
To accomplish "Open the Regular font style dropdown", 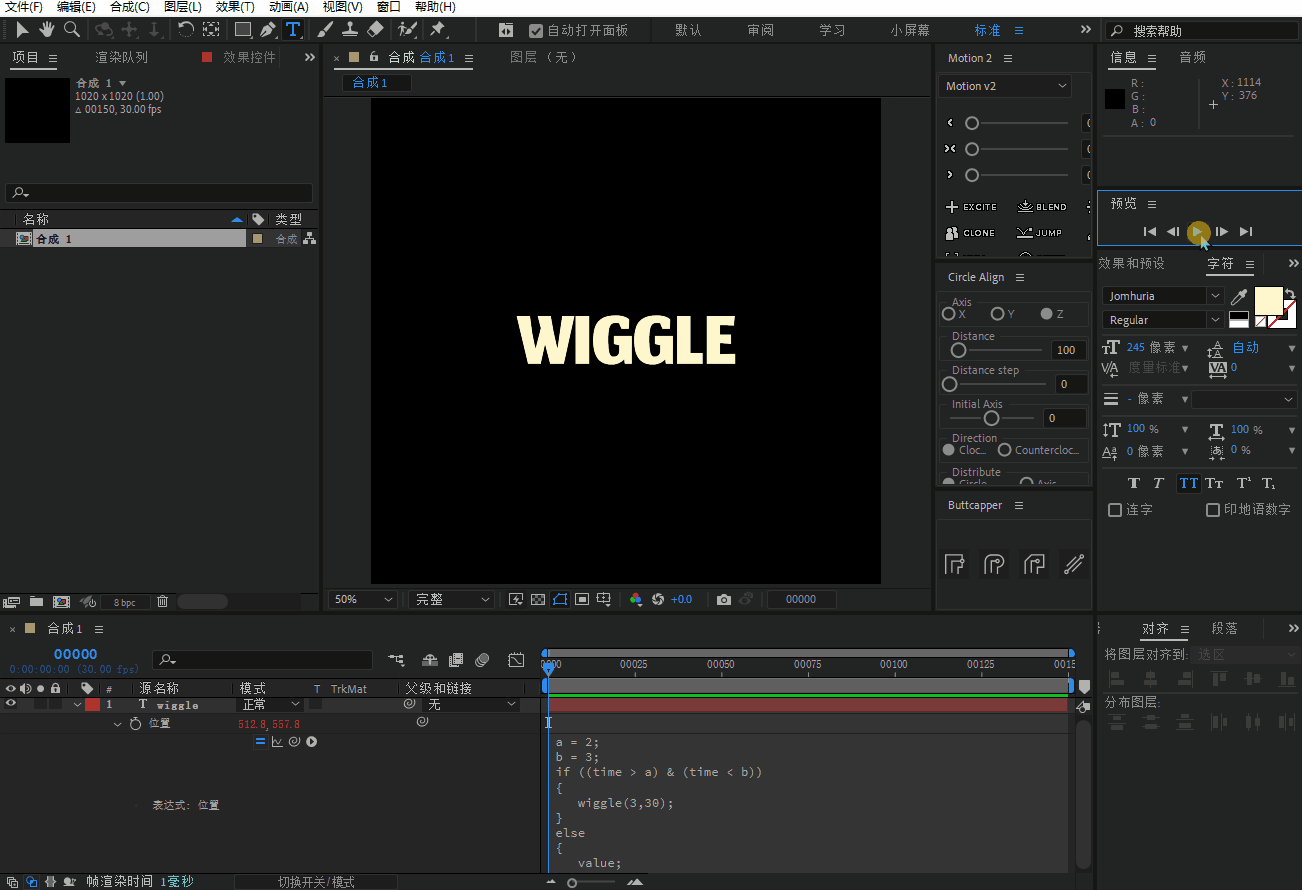I will tap(1163, 320).
